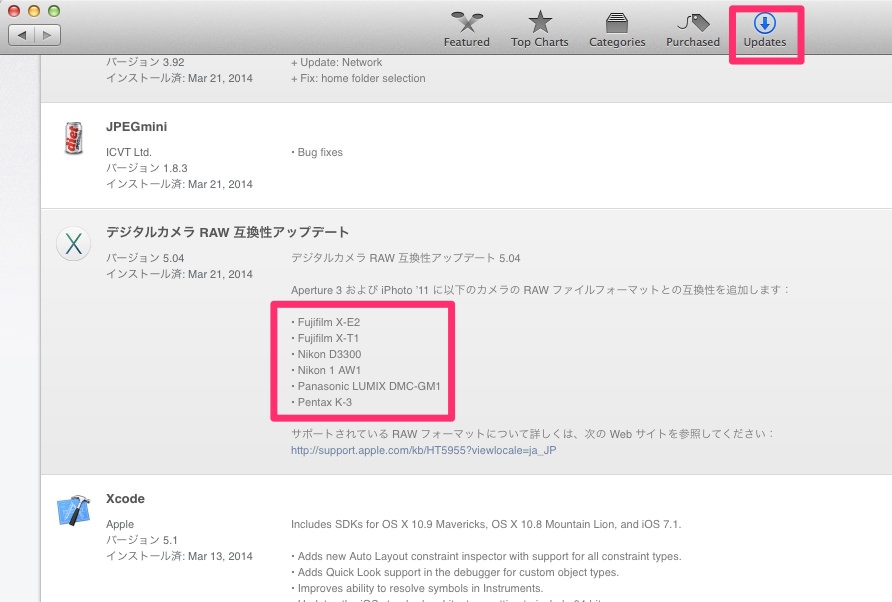Viewport: 892px width, 602px height.
Task: Click Pentax K-3 list entry
Action: pyautogui.click(x=321, y=402)
